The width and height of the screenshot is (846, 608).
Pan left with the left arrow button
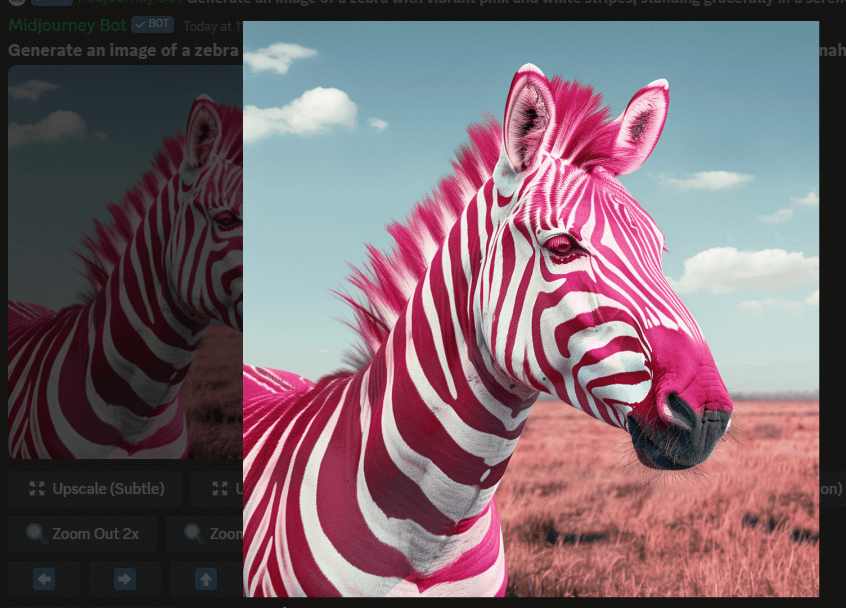click(x=44, y=579)
